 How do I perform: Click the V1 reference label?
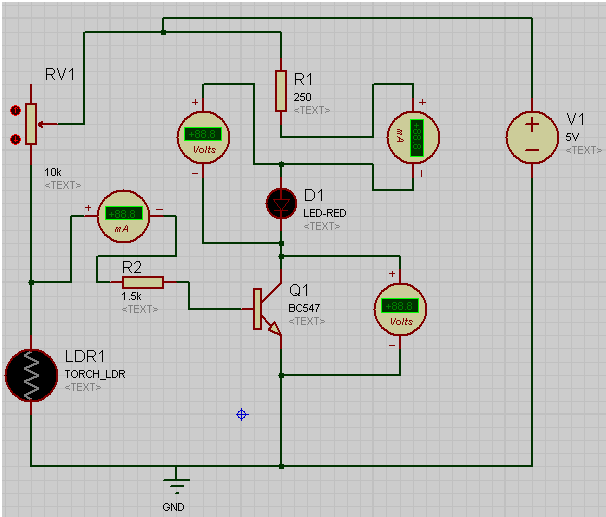(x=575, y=119)
